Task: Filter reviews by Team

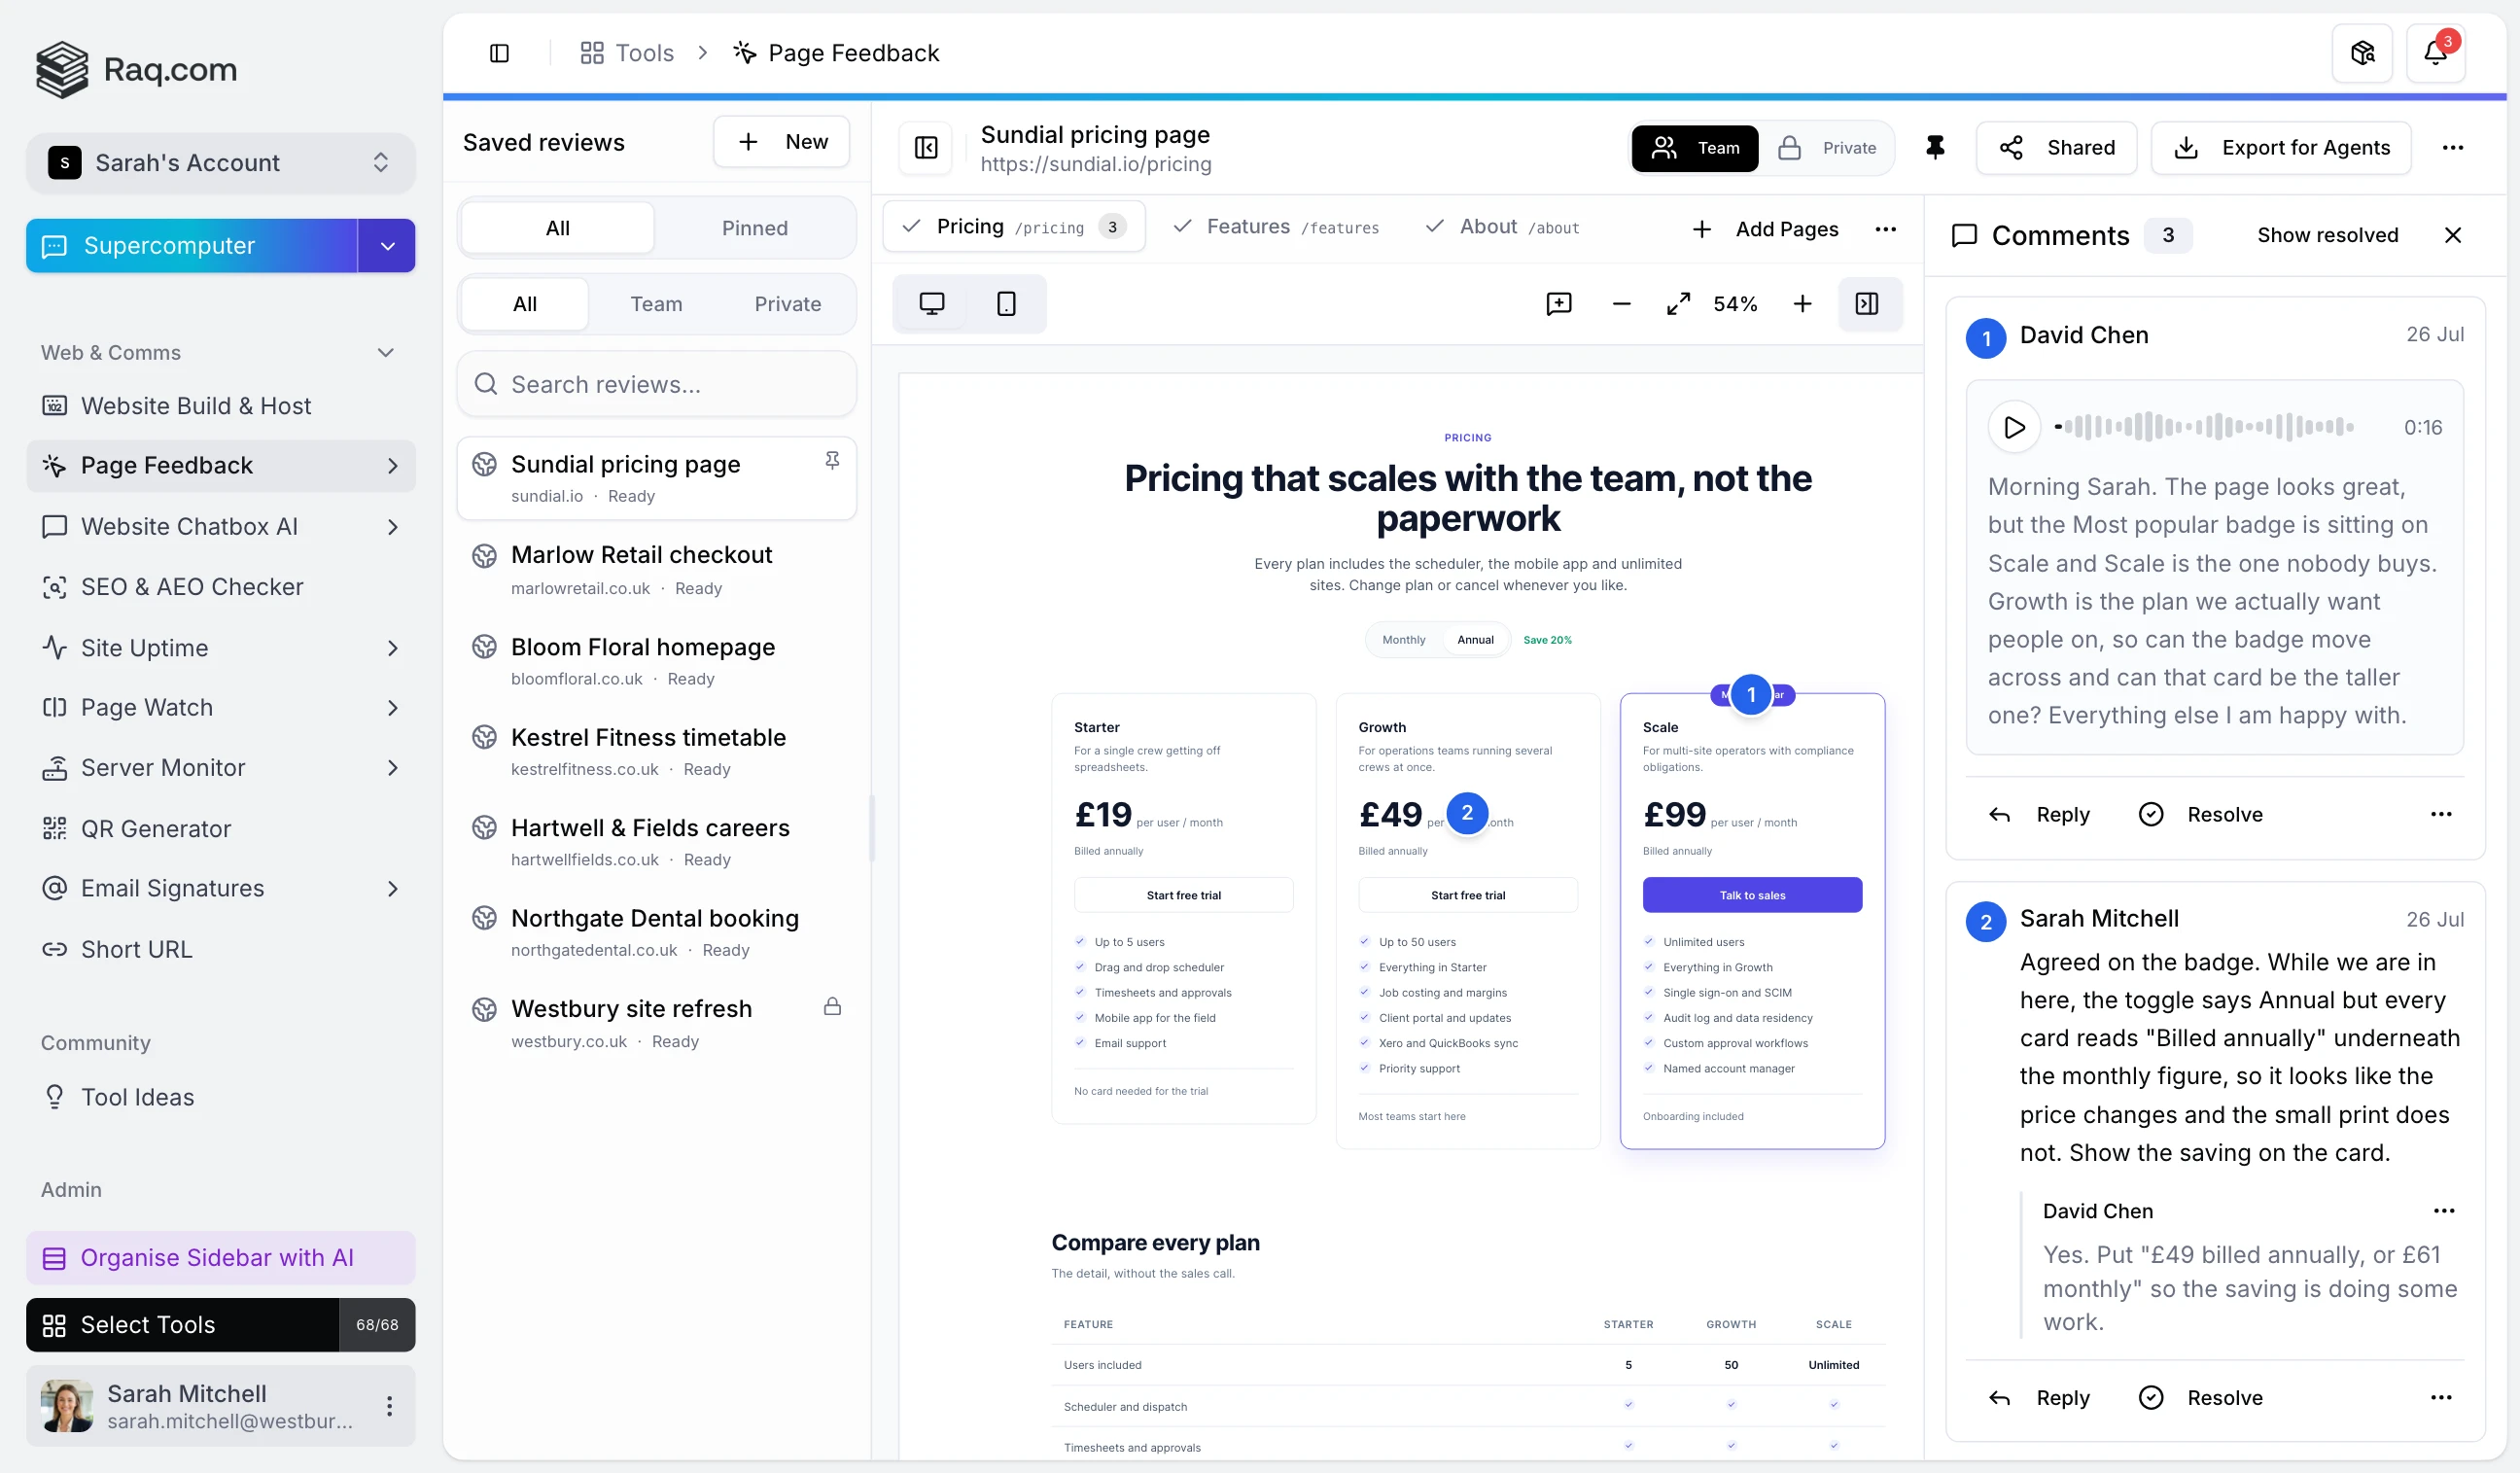Action: point(656,304)
